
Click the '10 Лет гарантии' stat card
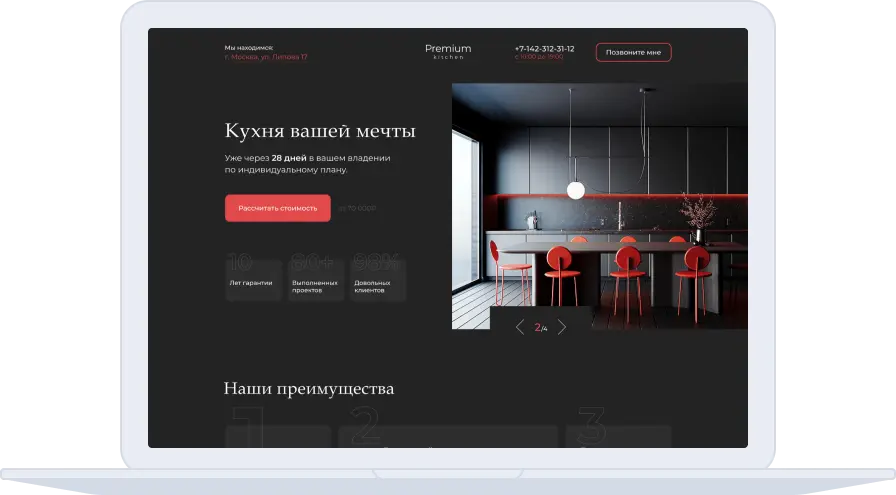pyautogui.click(x=251, y=275)
